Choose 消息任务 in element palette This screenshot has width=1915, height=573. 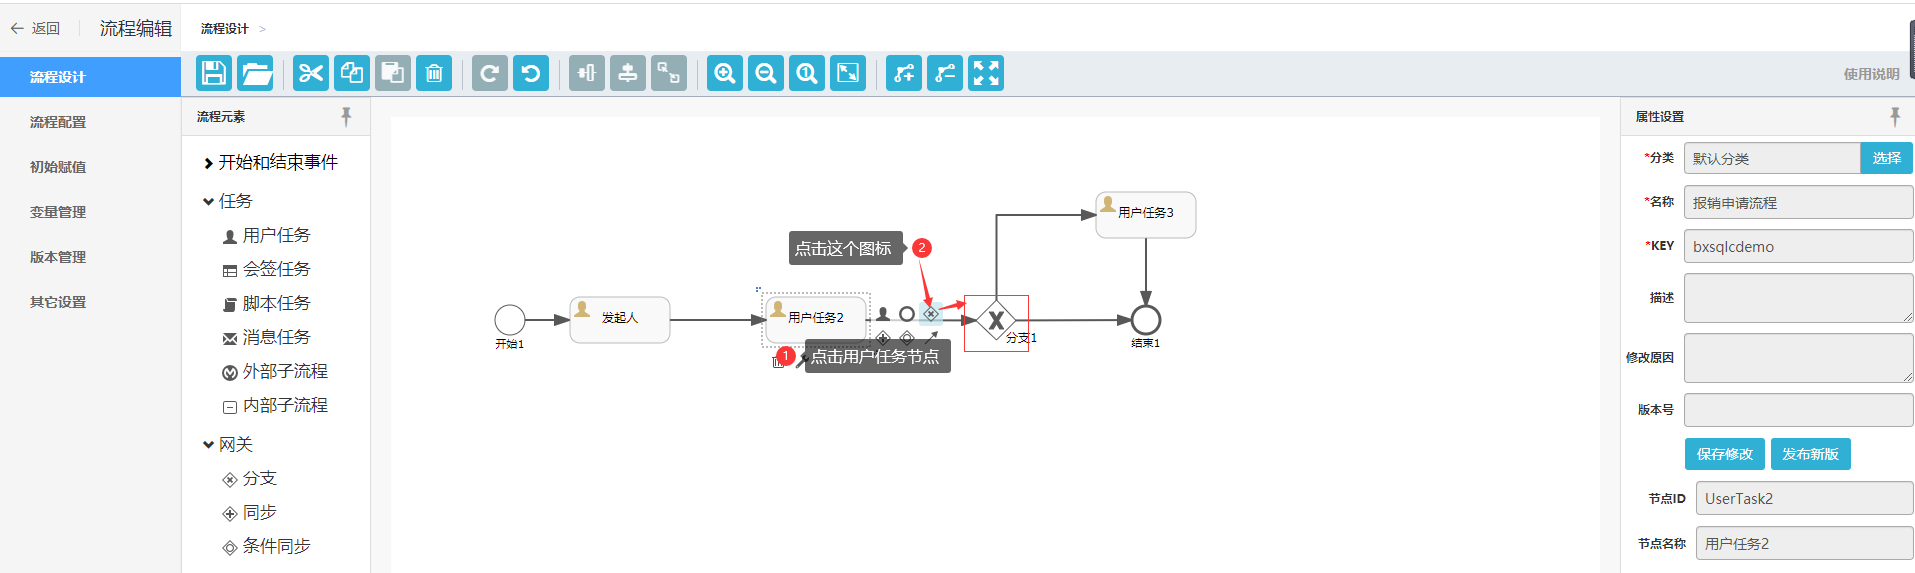[x=267, y=337]
